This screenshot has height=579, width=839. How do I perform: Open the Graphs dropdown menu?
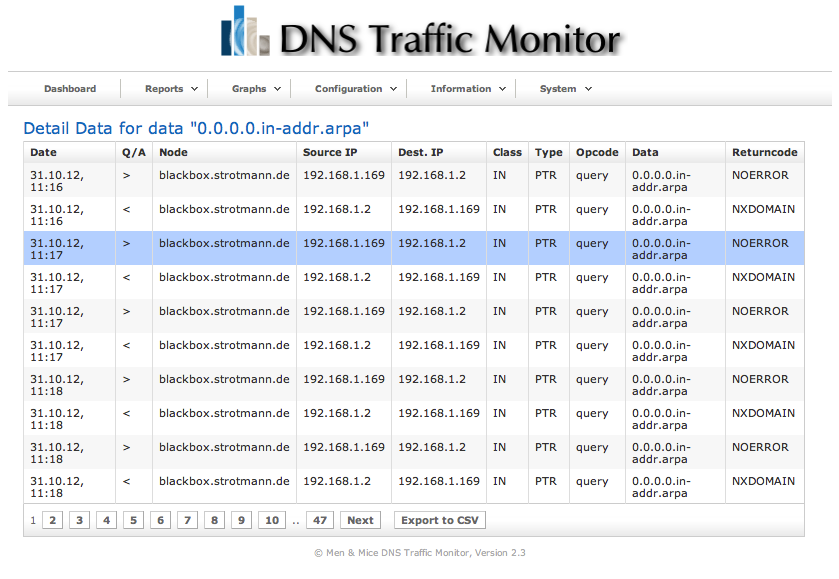pos(255,88)
